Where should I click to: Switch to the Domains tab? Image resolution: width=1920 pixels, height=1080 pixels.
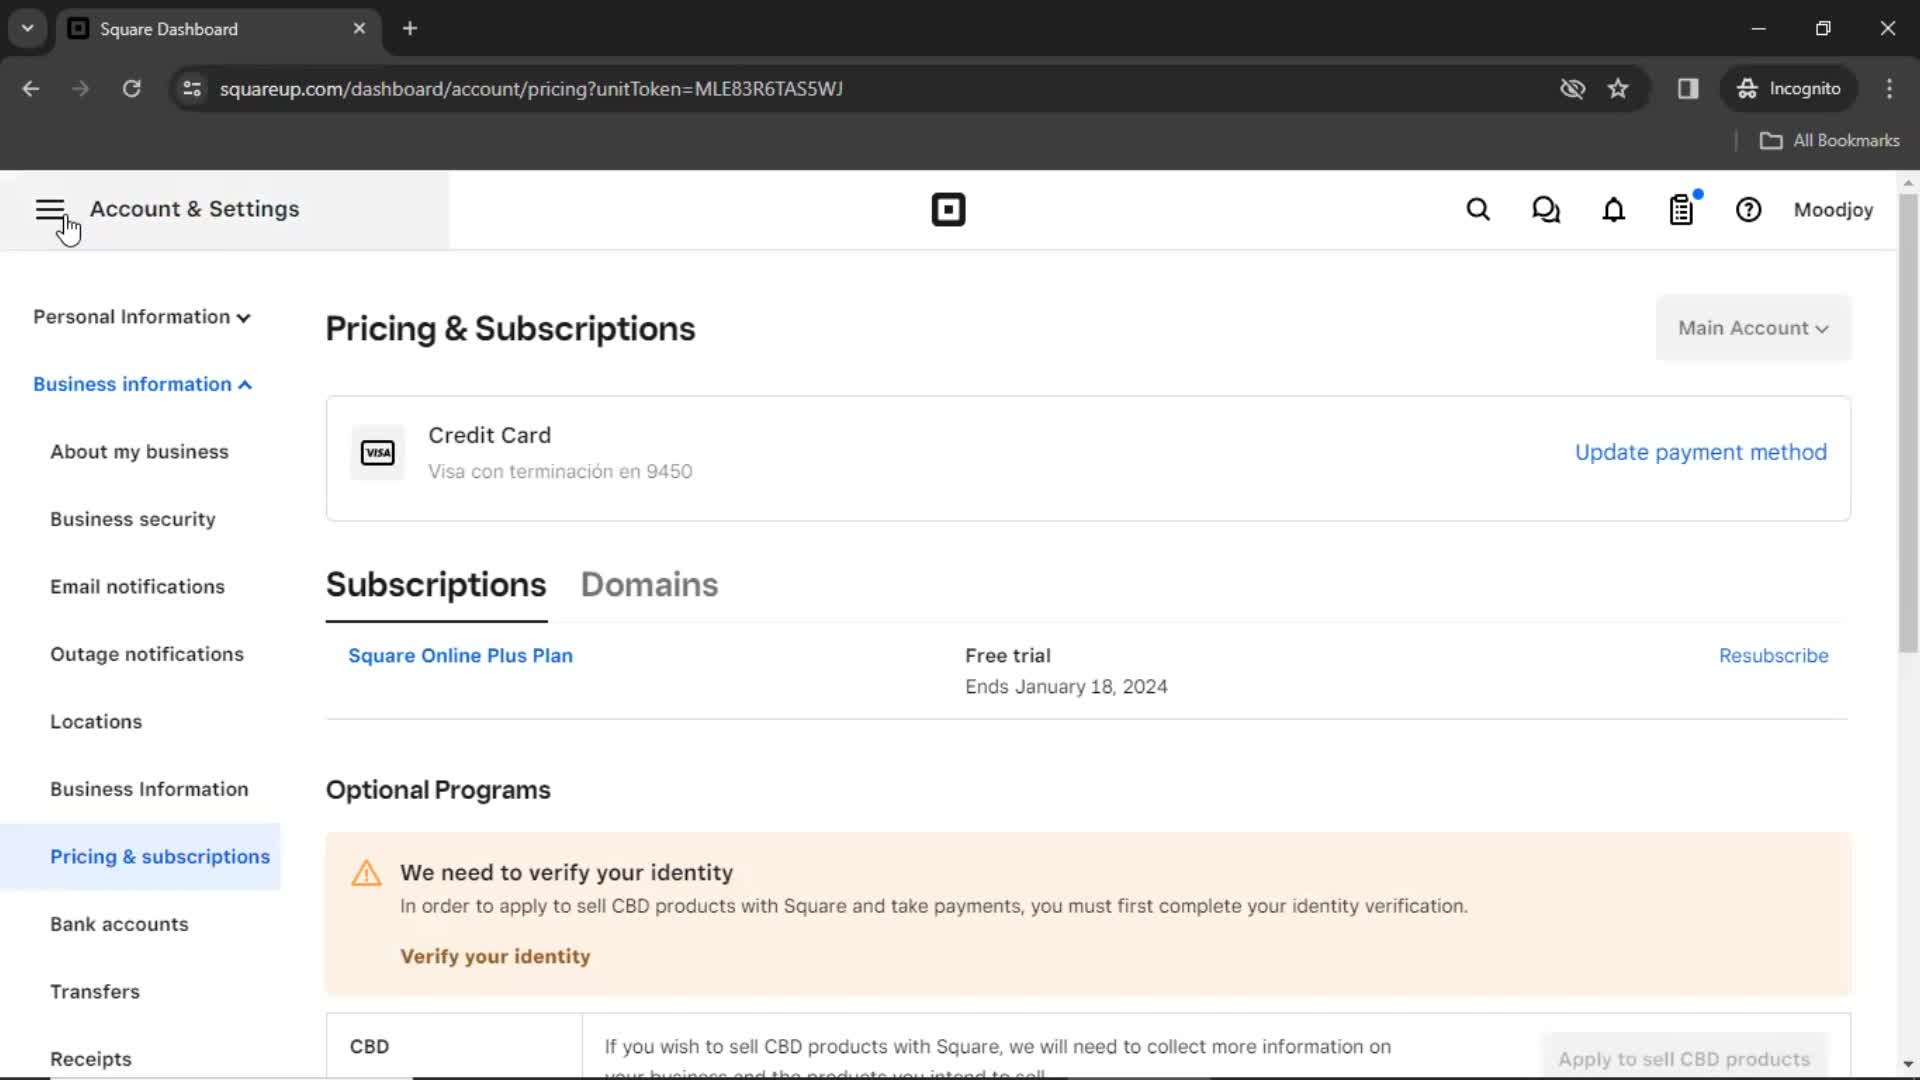[649, 585]
